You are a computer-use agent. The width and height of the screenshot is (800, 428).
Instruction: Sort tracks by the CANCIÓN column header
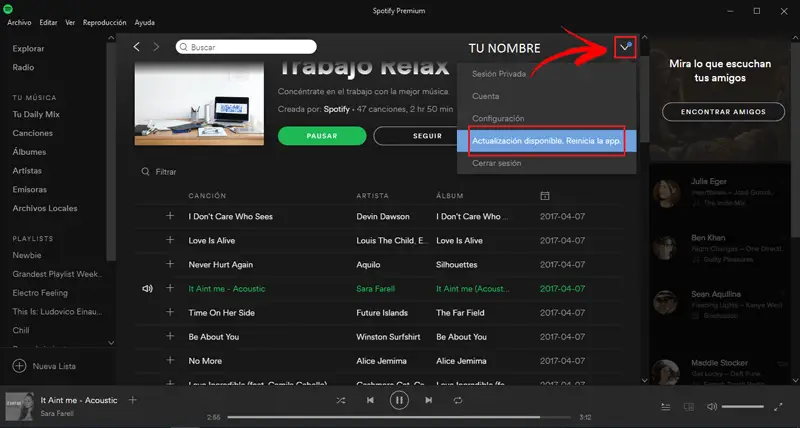coord(207,196)
